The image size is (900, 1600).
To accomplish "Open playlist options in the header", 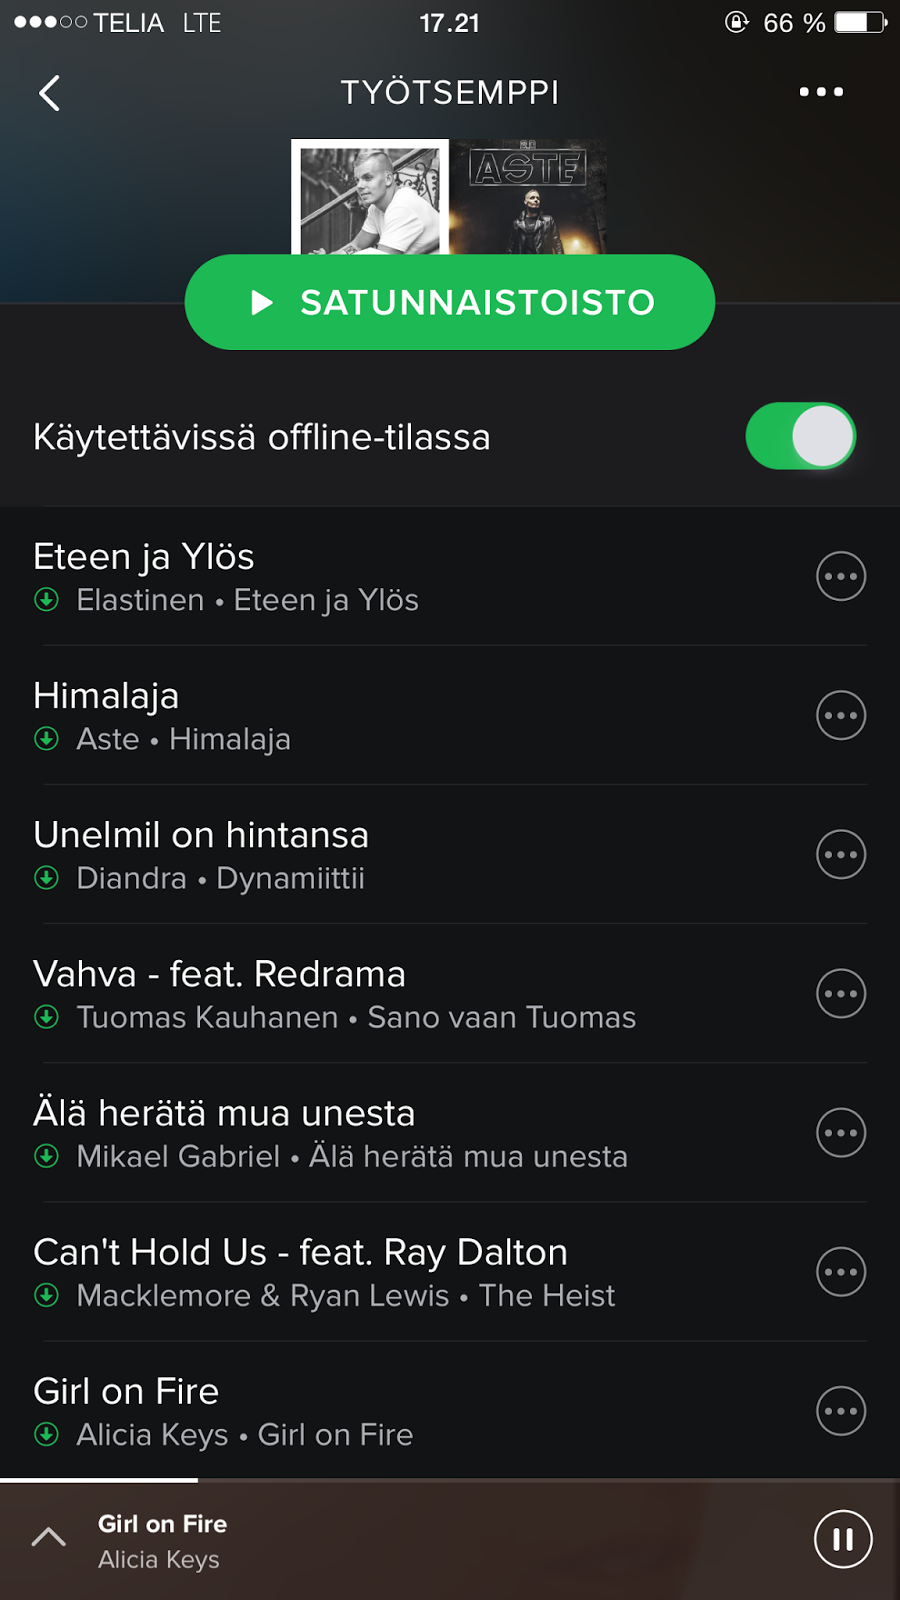I will 821,92.
